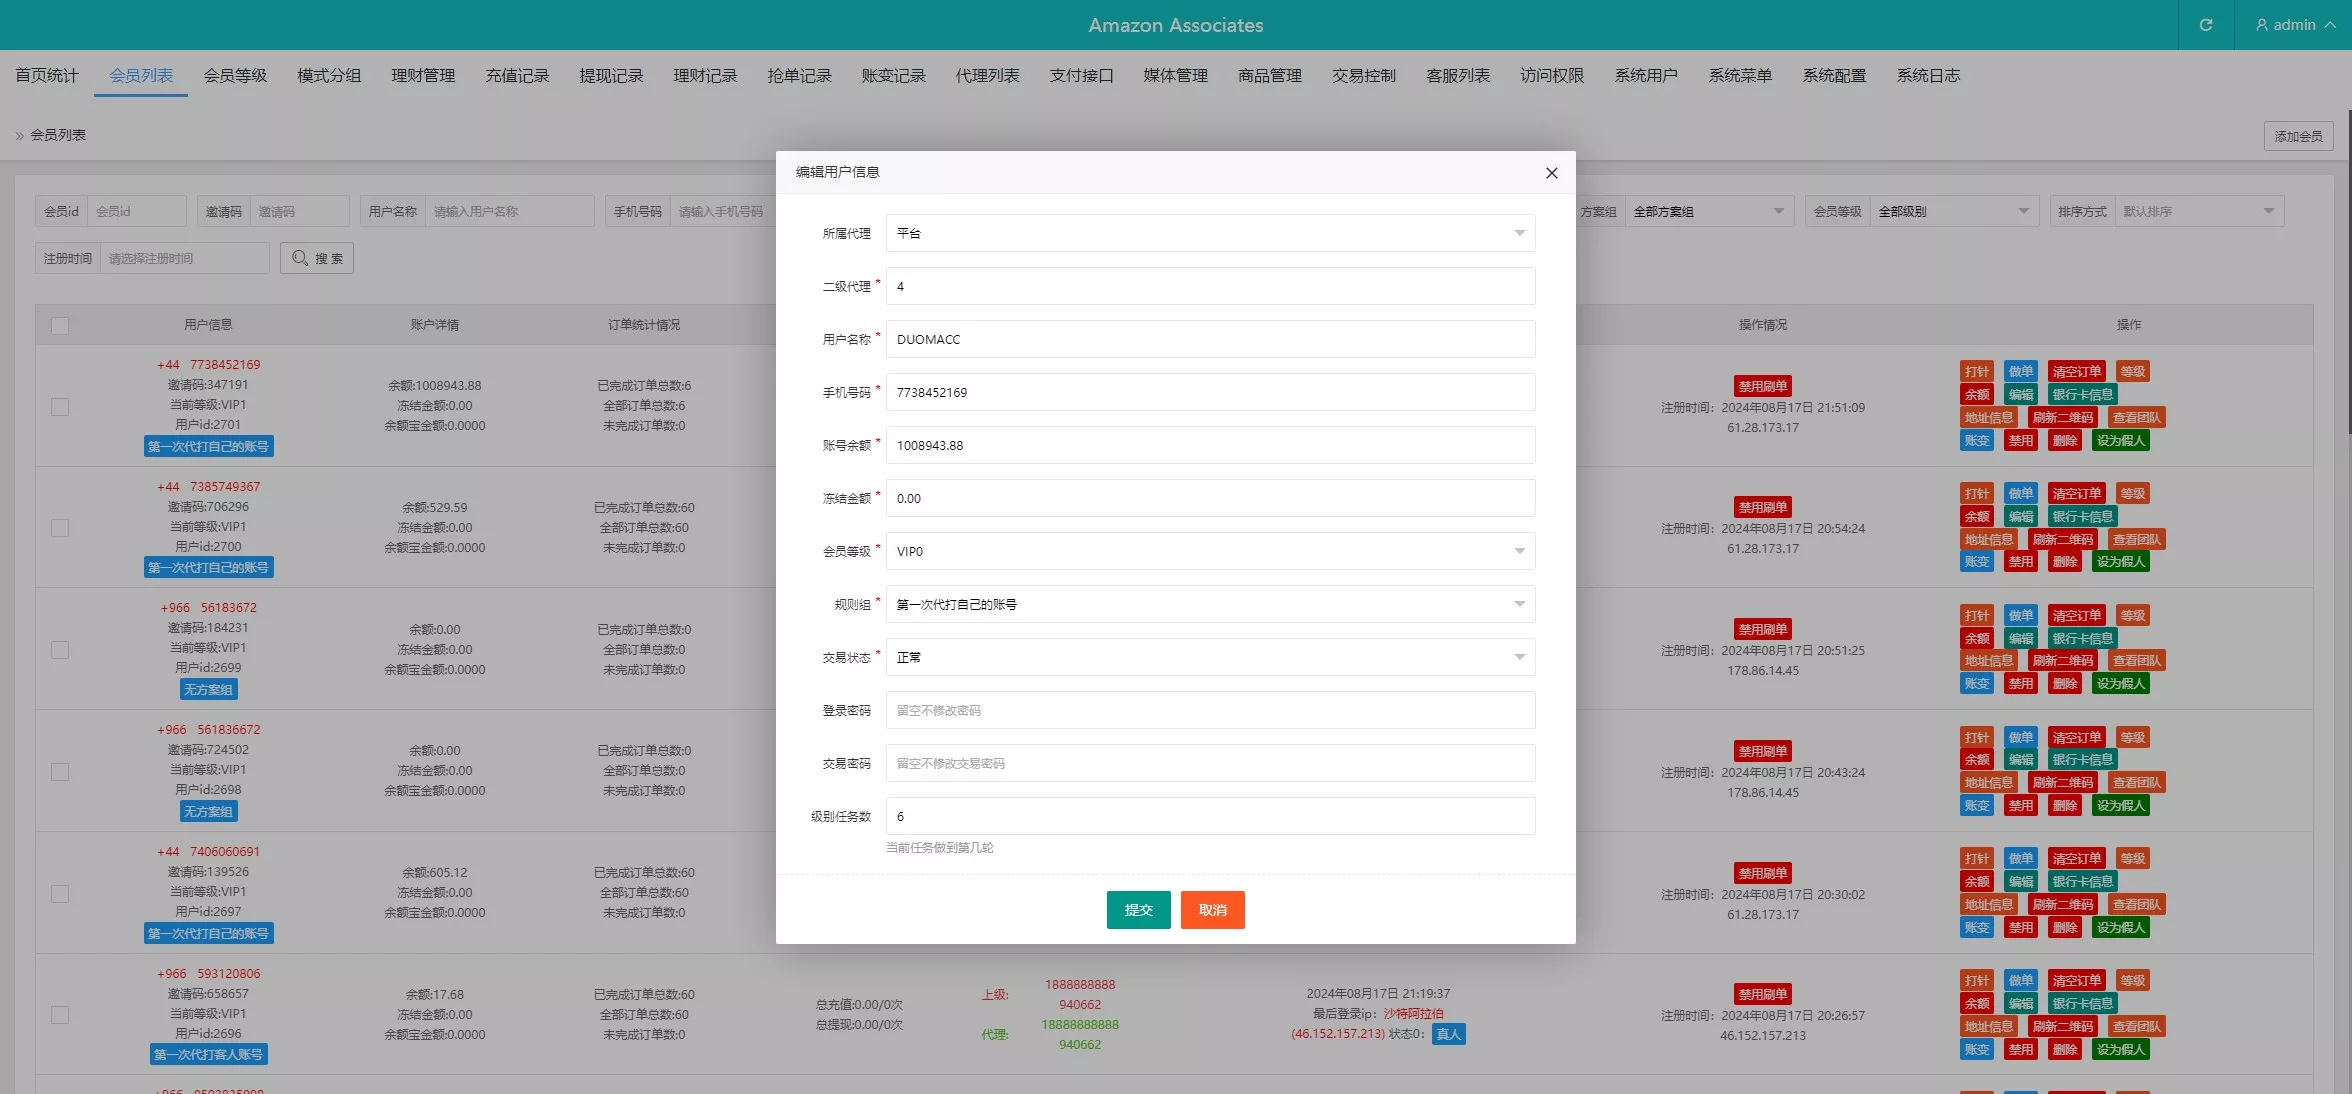
Task: Check the row for user 7385749367
Action: coord(60,528)
